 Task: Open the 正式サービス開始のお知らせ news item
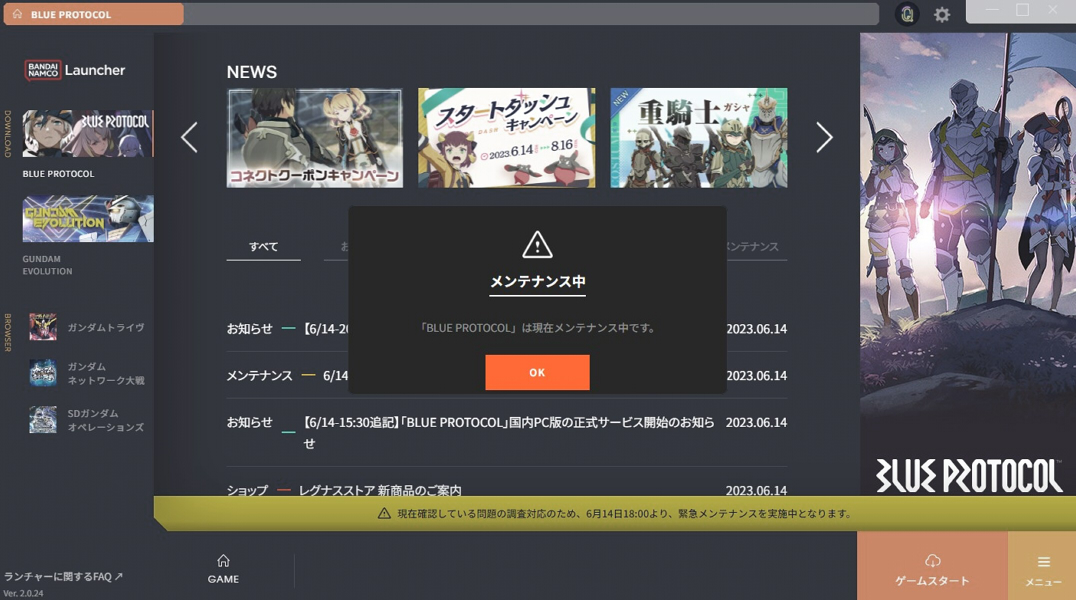(x=506, y=432)
